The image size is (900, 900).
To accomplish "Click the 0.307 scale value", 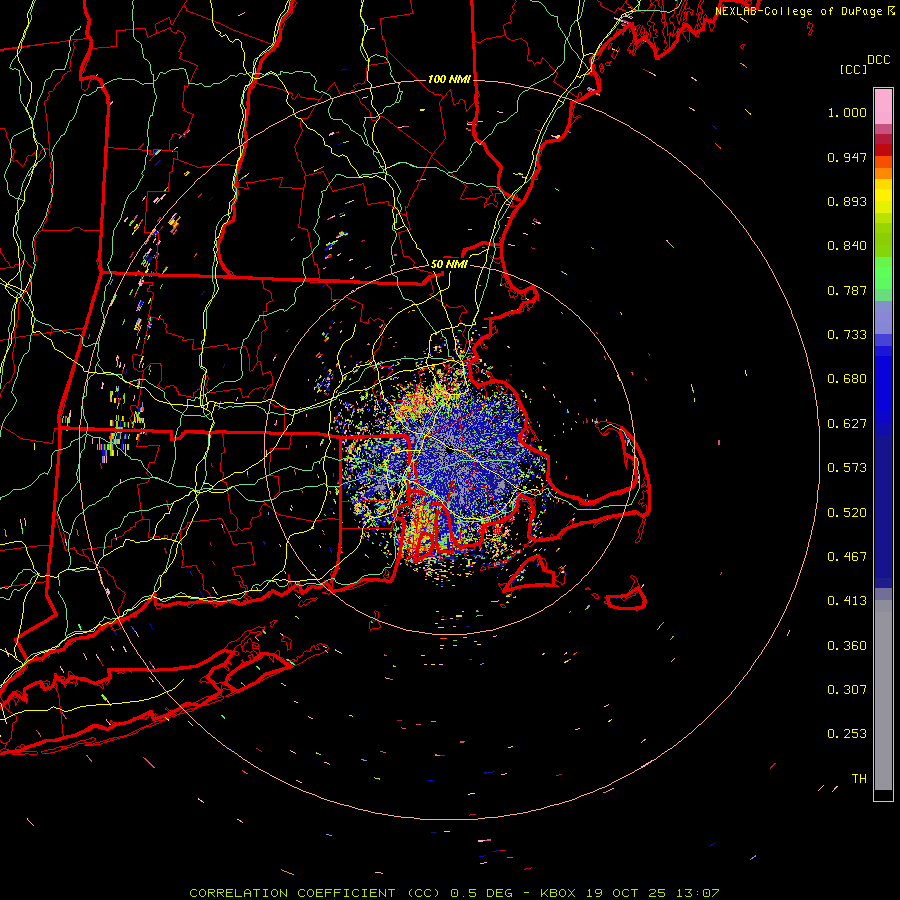I will coord(847,690).
